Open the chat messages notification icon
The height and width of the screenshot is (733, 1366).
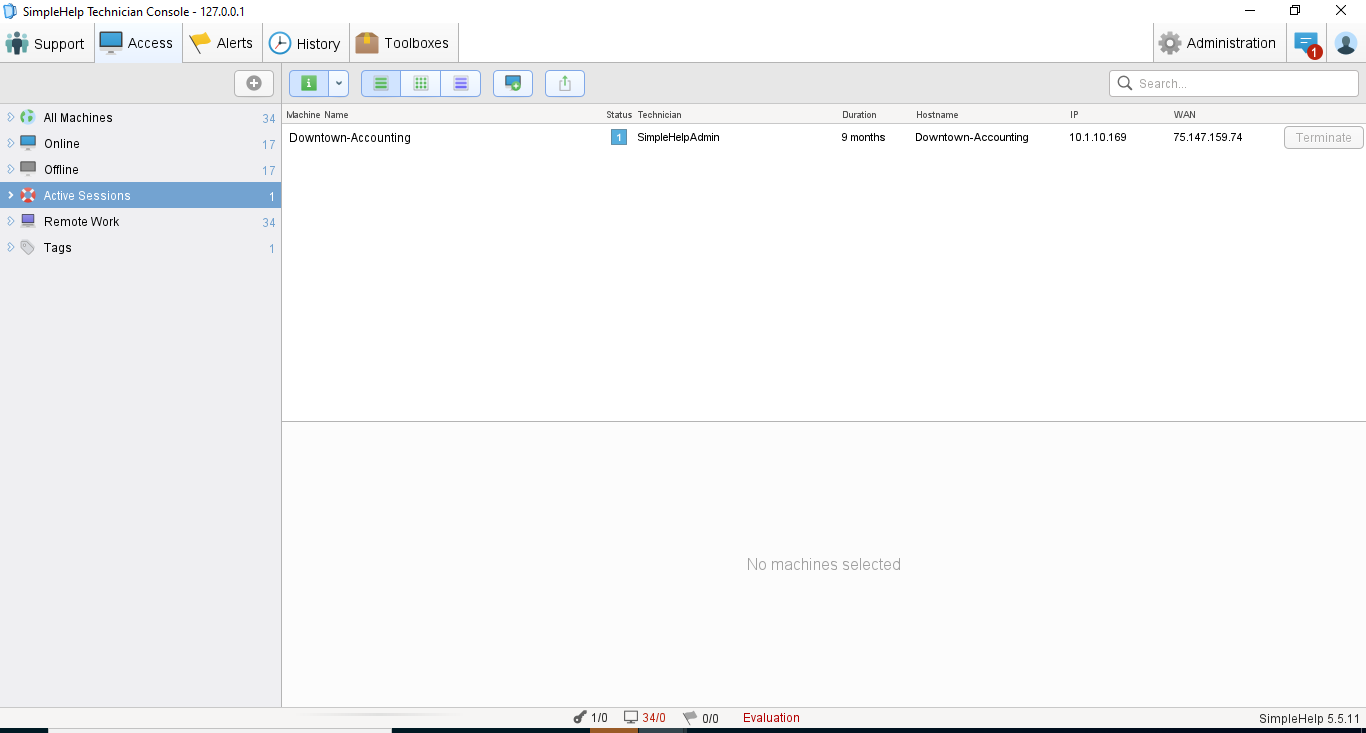tap(1306, 43)
